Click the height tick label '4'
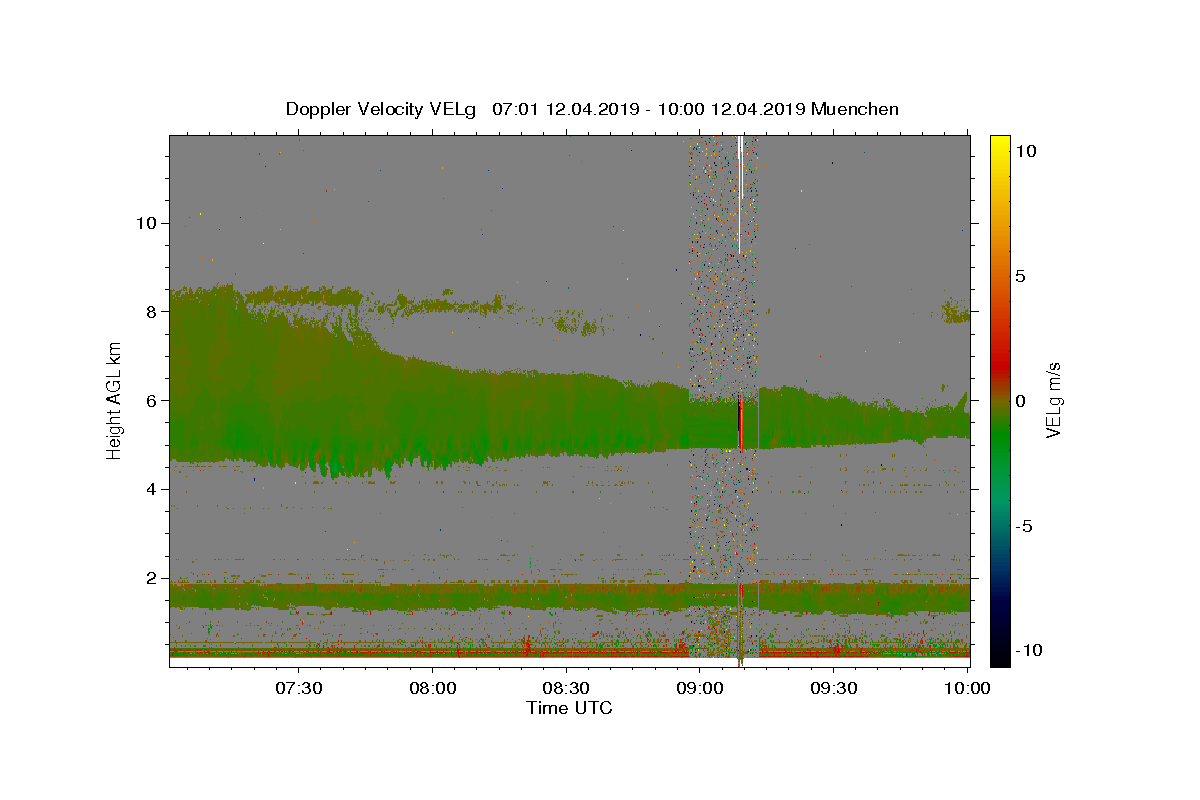This screenshot has width=1200, height=800. [x=150, y=489]
